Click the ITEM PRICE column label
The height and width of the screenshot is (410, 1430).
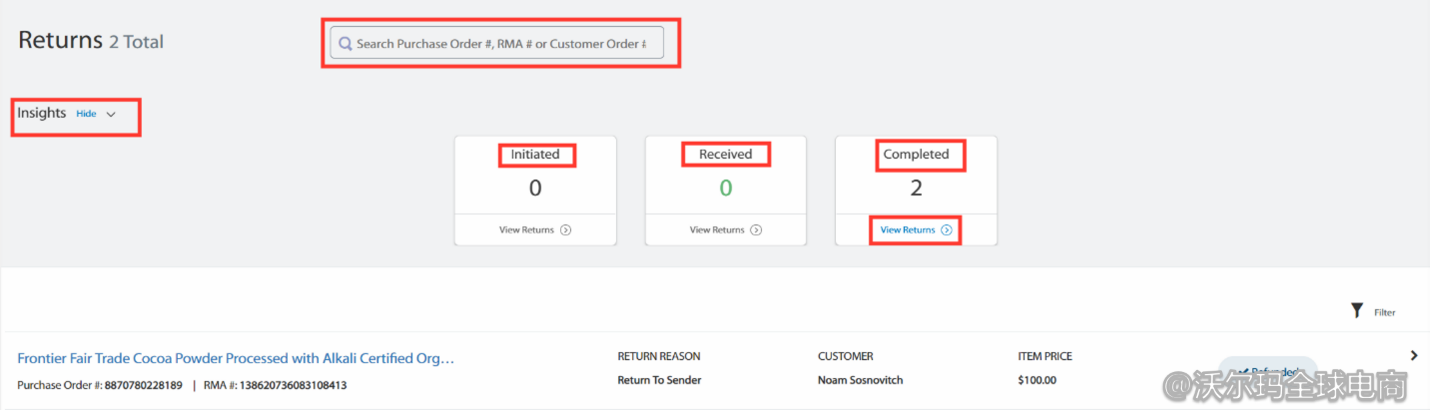point(1045,356)
